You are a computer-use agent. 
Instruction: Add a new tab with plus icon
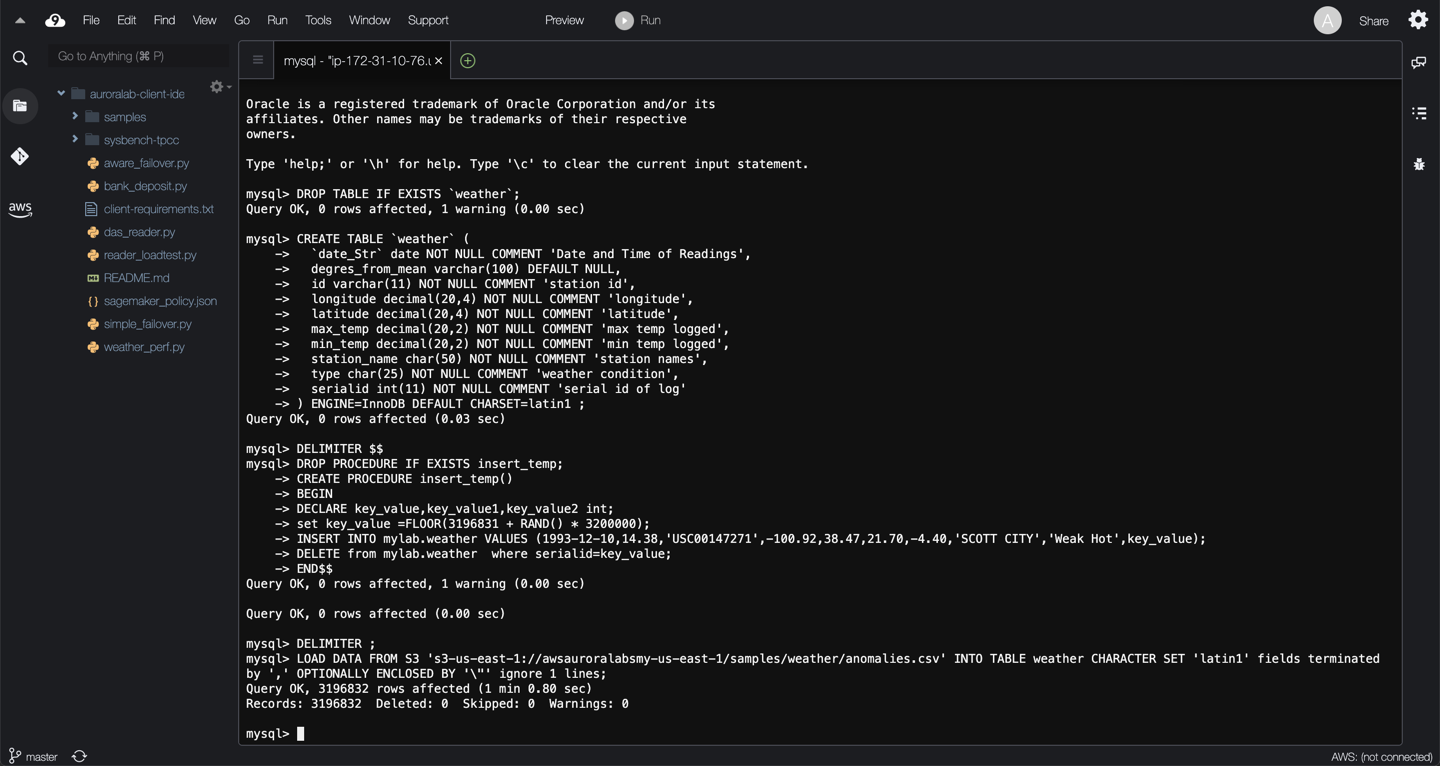point(467,61)
